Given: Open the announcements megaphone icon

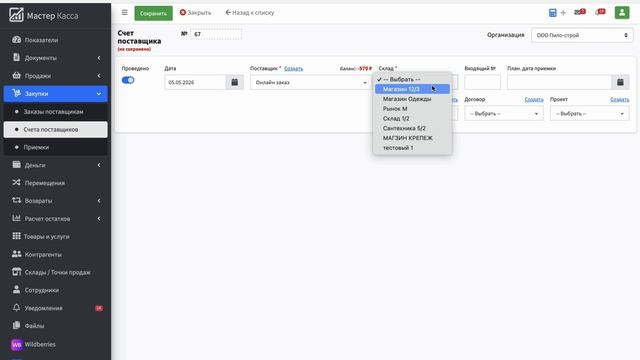Looking at the screenshot, I should 600,12.
